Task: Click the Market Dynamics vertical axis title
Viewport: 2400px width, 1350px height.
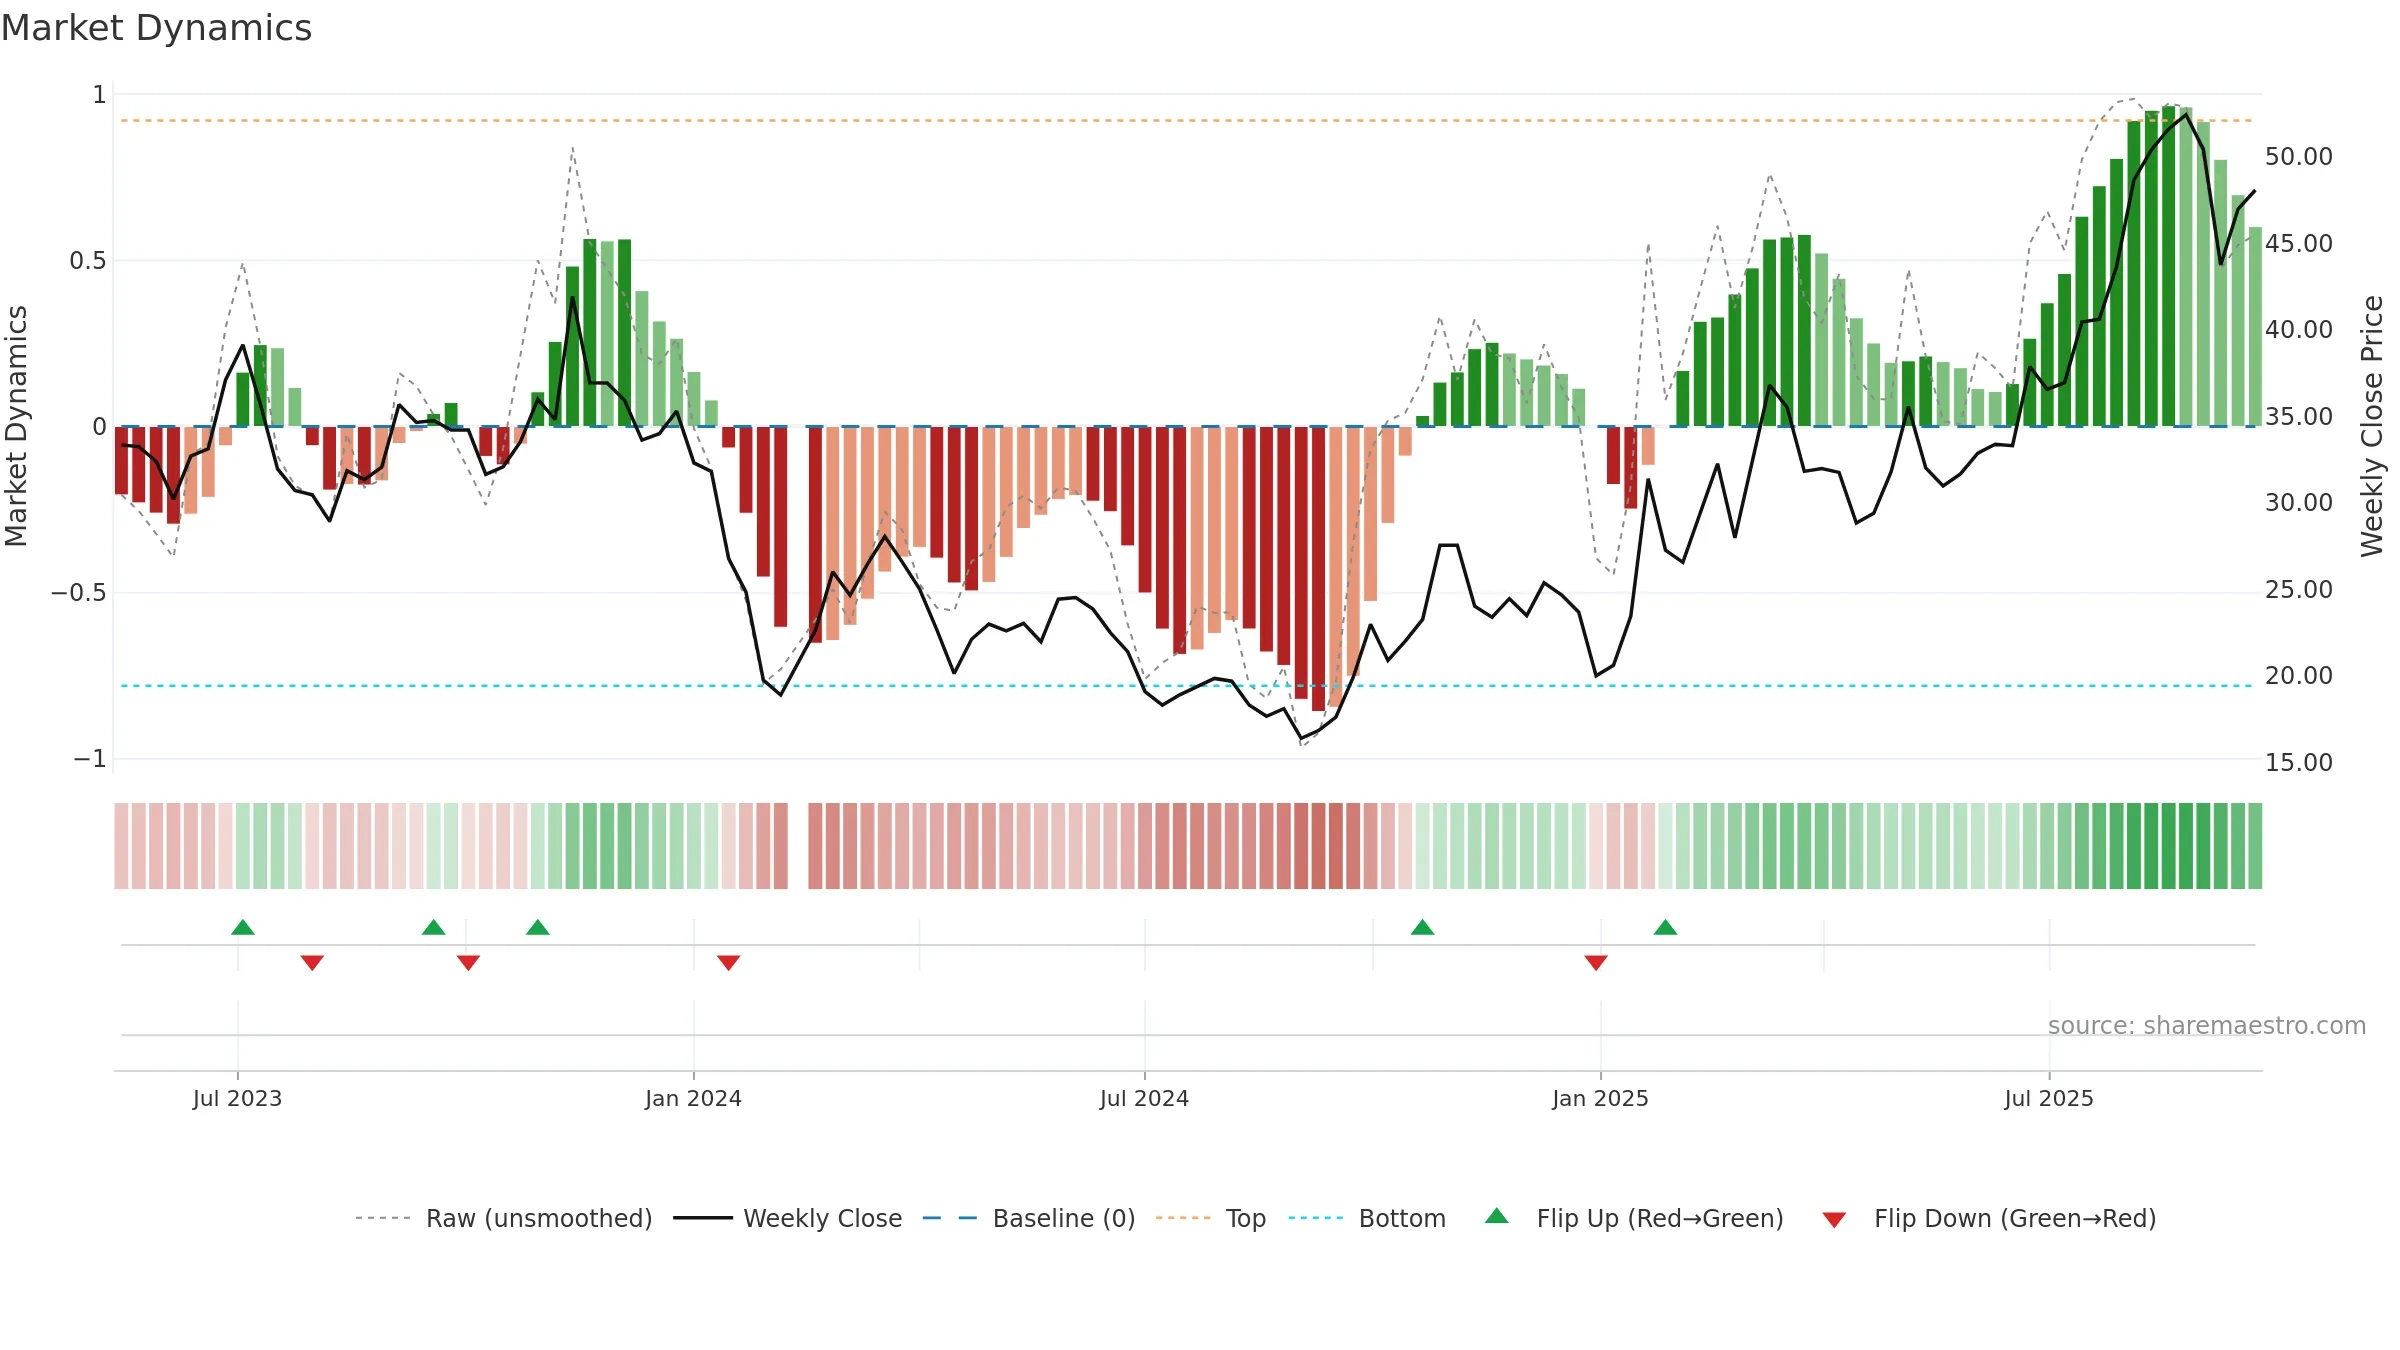Action: (16, 426)
